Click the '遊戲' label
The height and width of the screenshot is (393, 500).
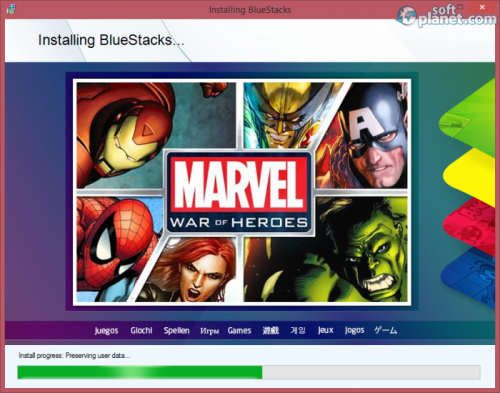(x=270, y=330)
